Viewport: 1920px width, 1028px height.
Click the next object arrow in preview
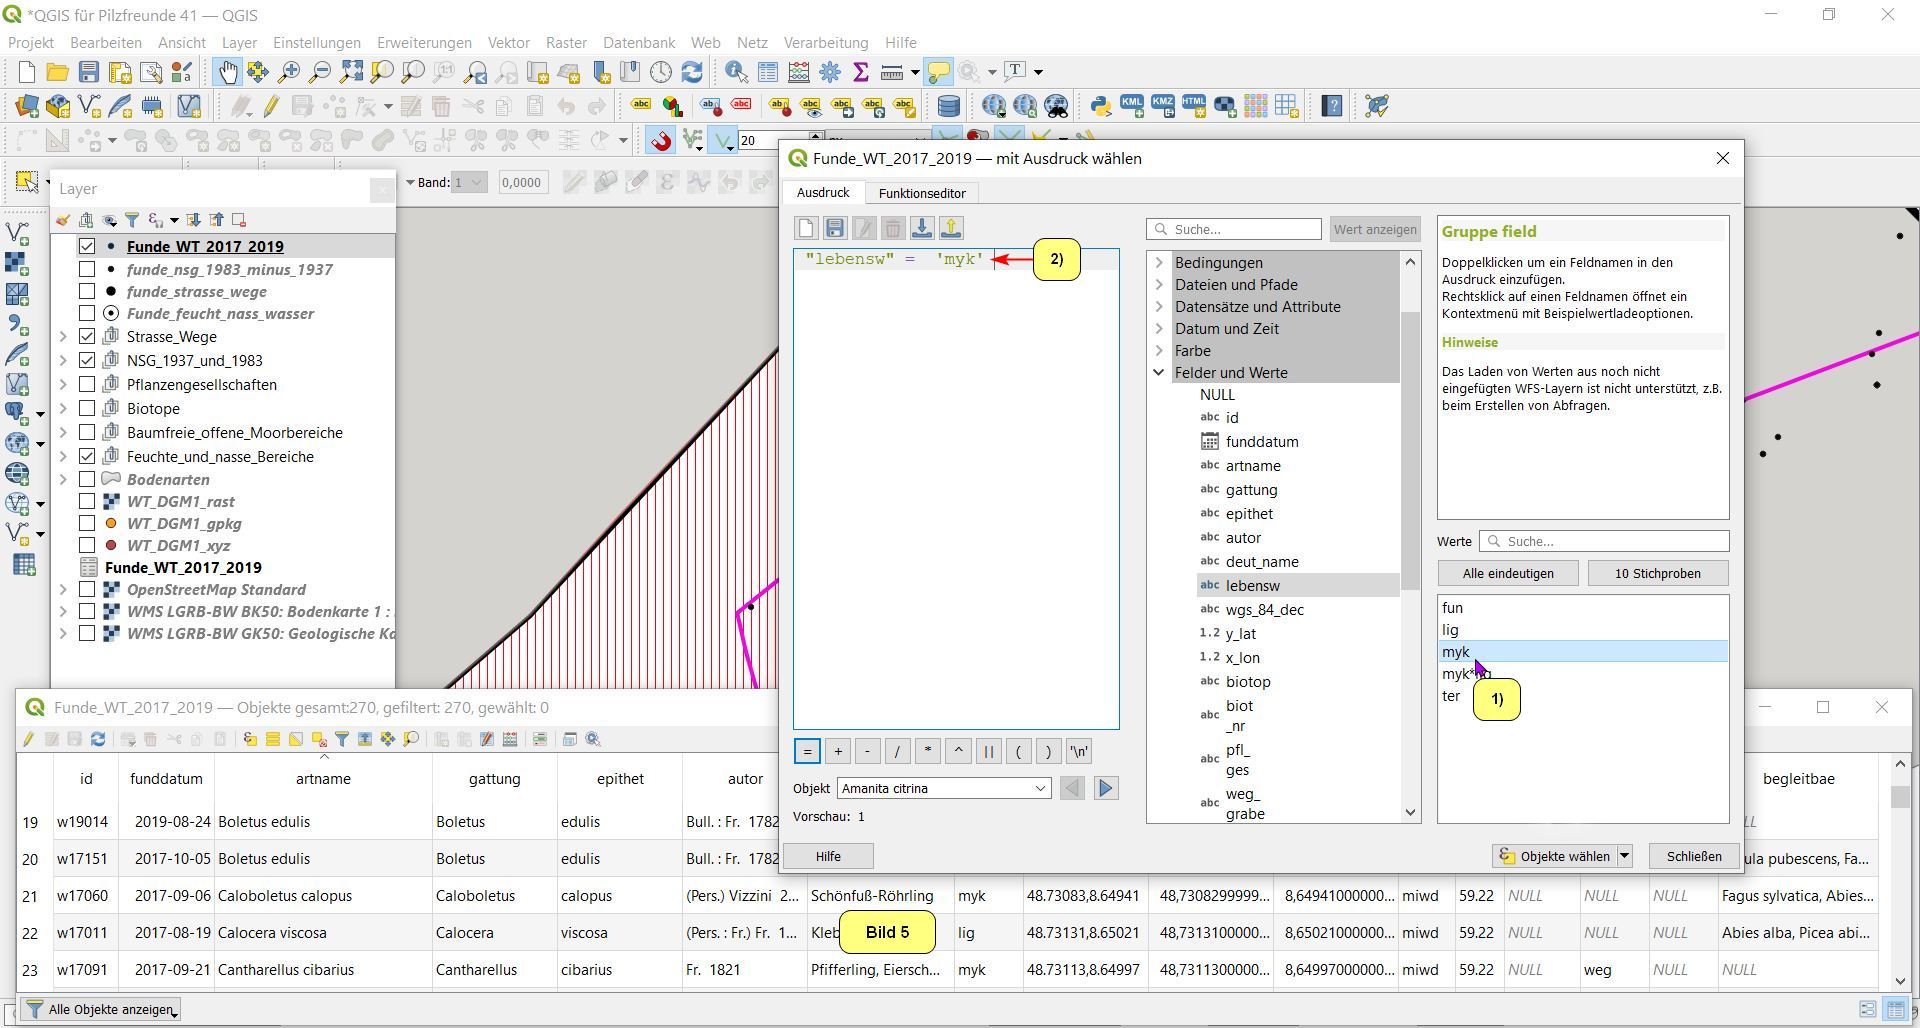(1105, 789)
